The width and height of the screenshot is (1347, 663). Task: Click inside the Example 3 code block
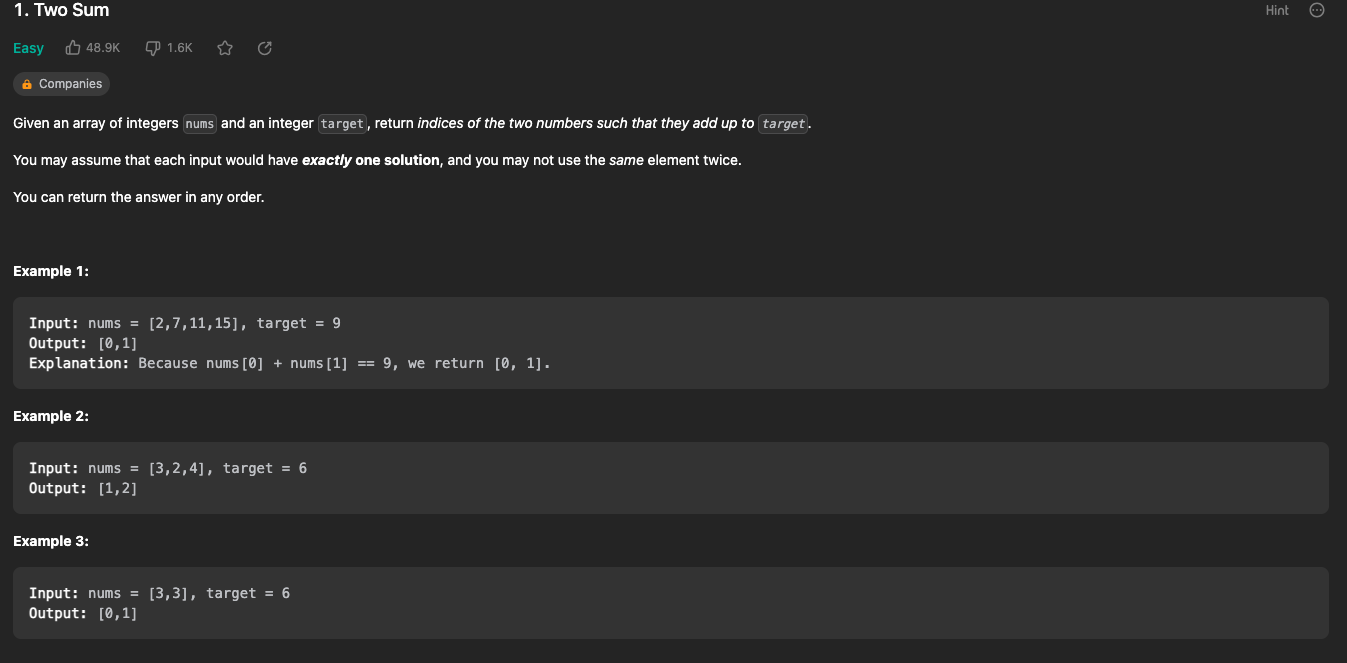671,603
